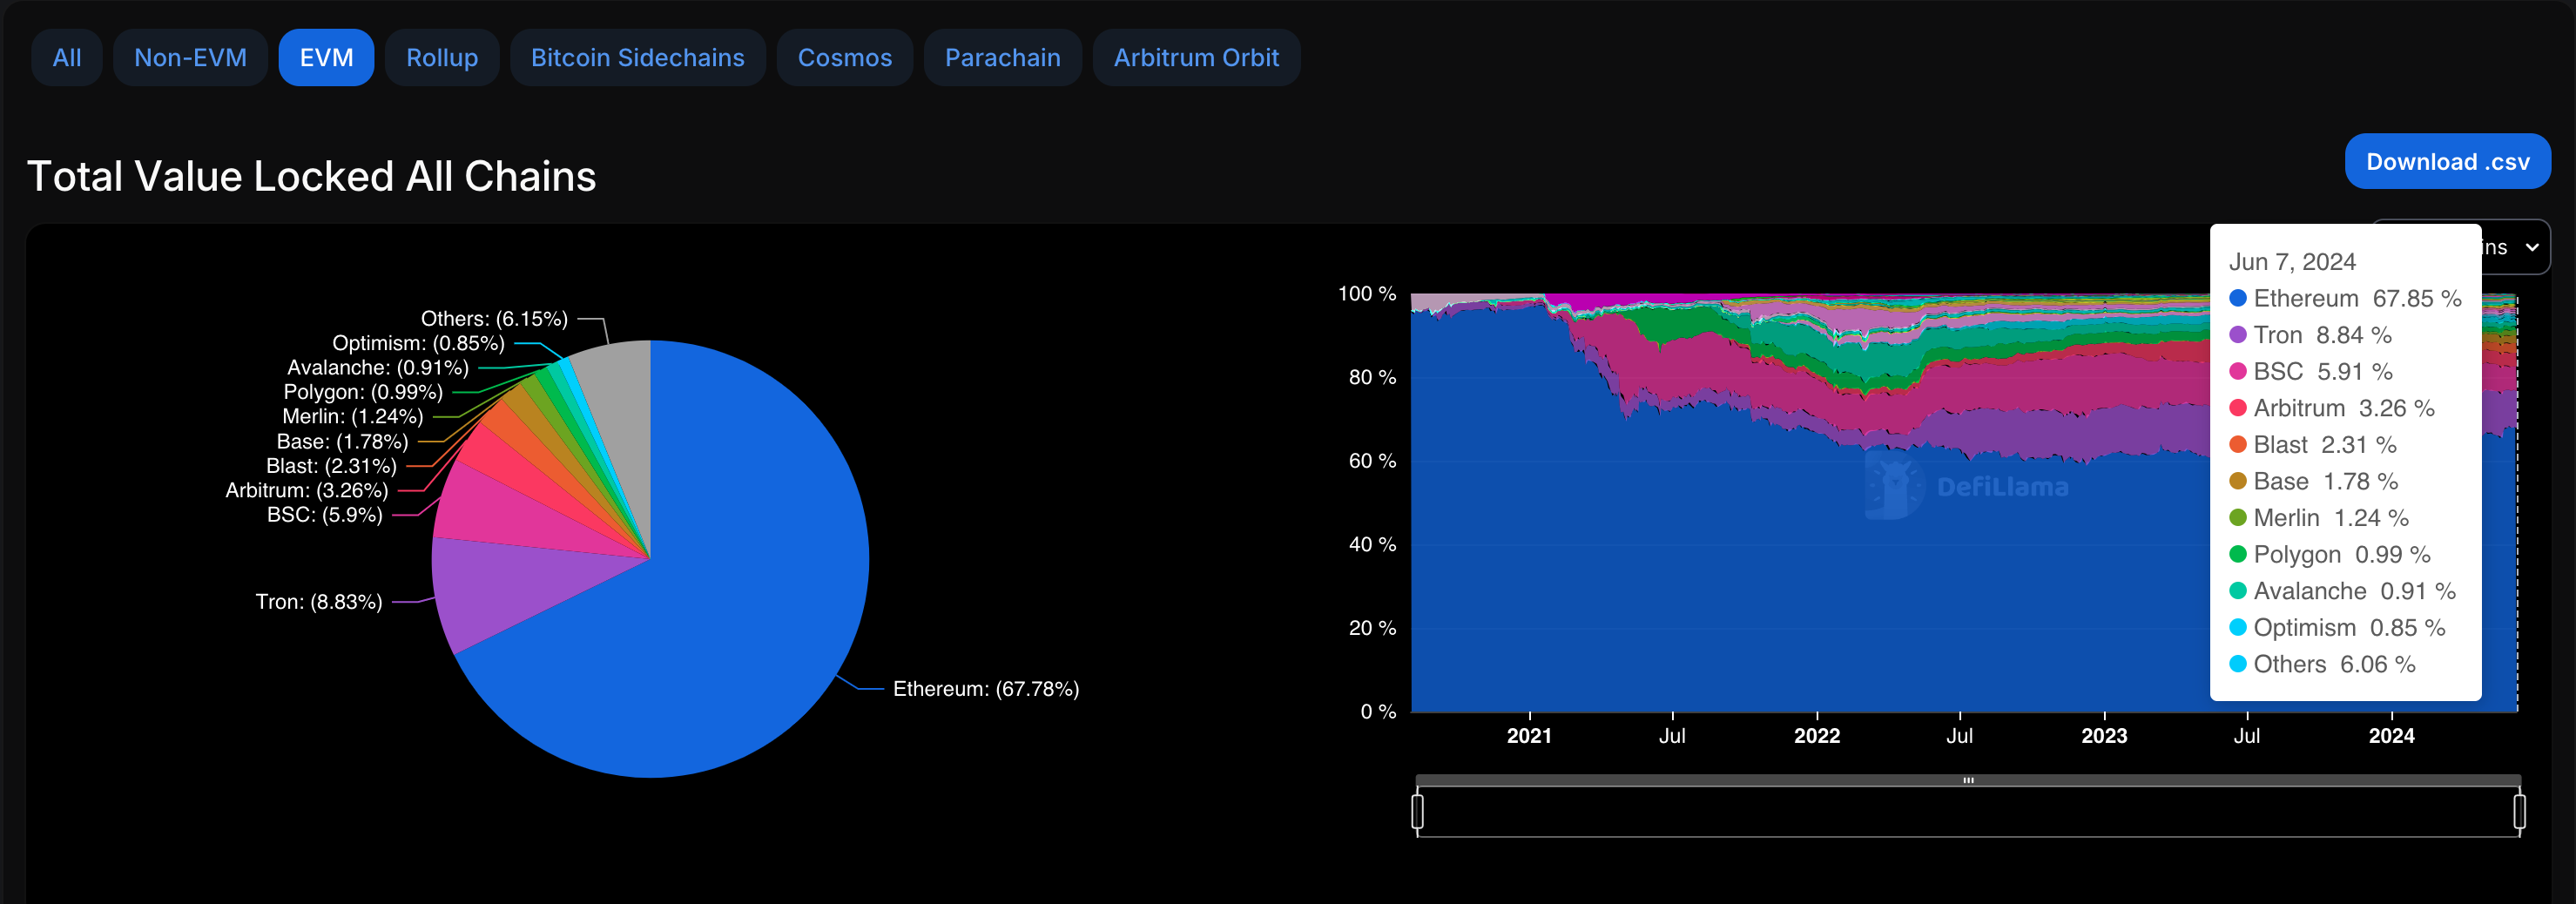The image size is (2576, 904).
Task: Click the blue Ethereum slice of the pie chart
Action: [x=720, y=600]
